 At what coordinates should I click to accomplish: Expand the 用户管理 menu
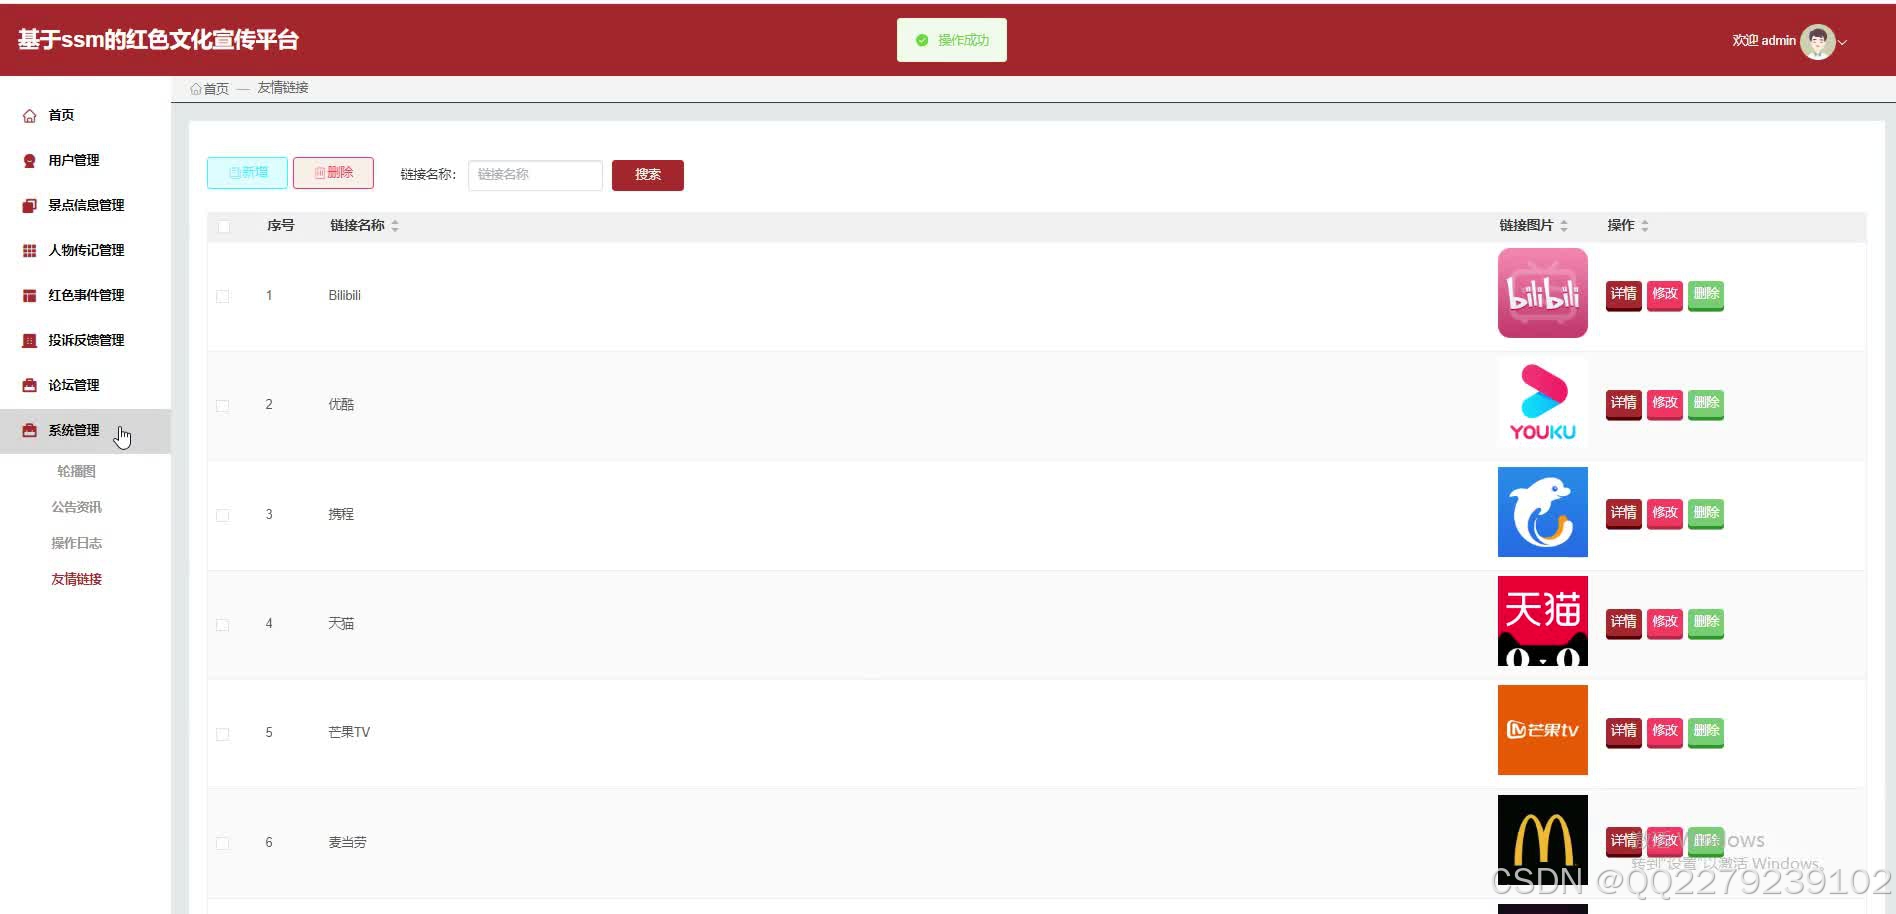tap(85, 161)
